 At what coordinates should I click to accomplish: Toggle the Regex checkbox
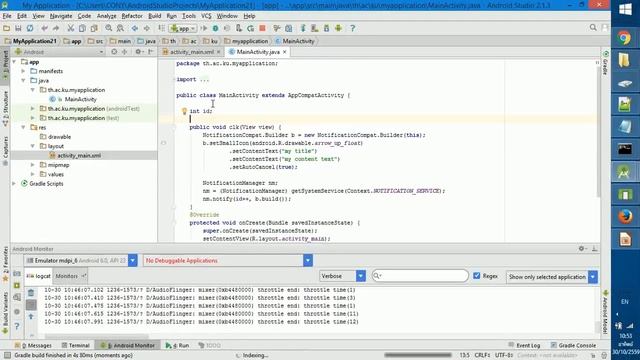(x=476, y=276)
